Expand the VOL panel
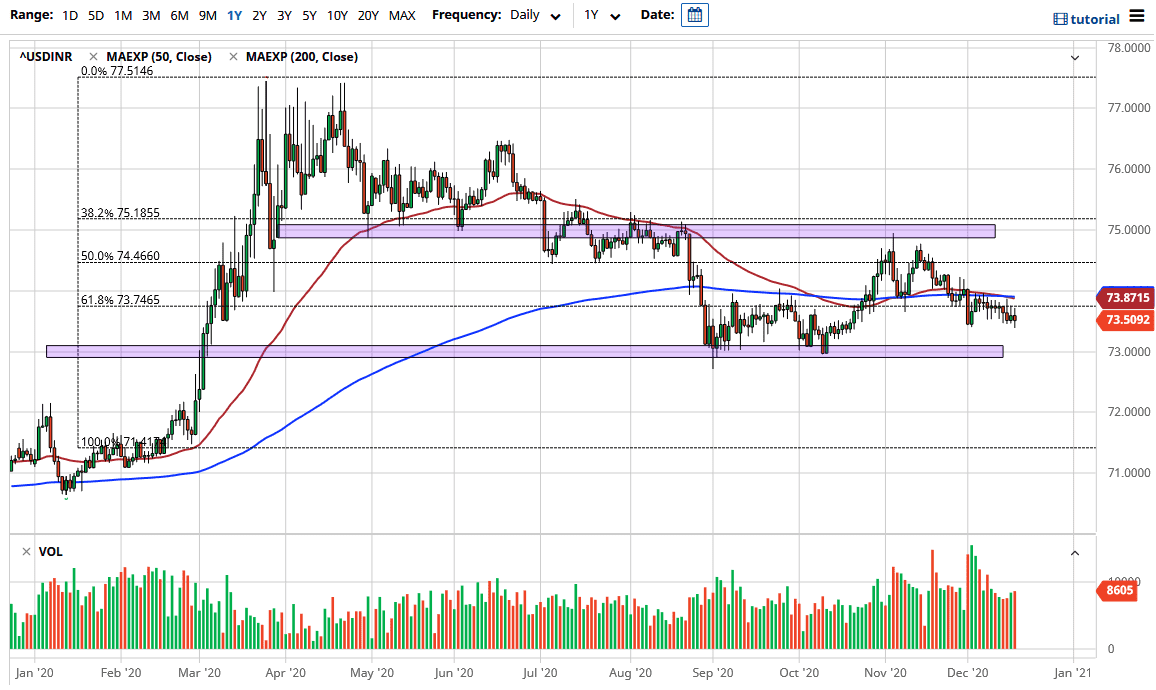 (x=1075, y=551)
